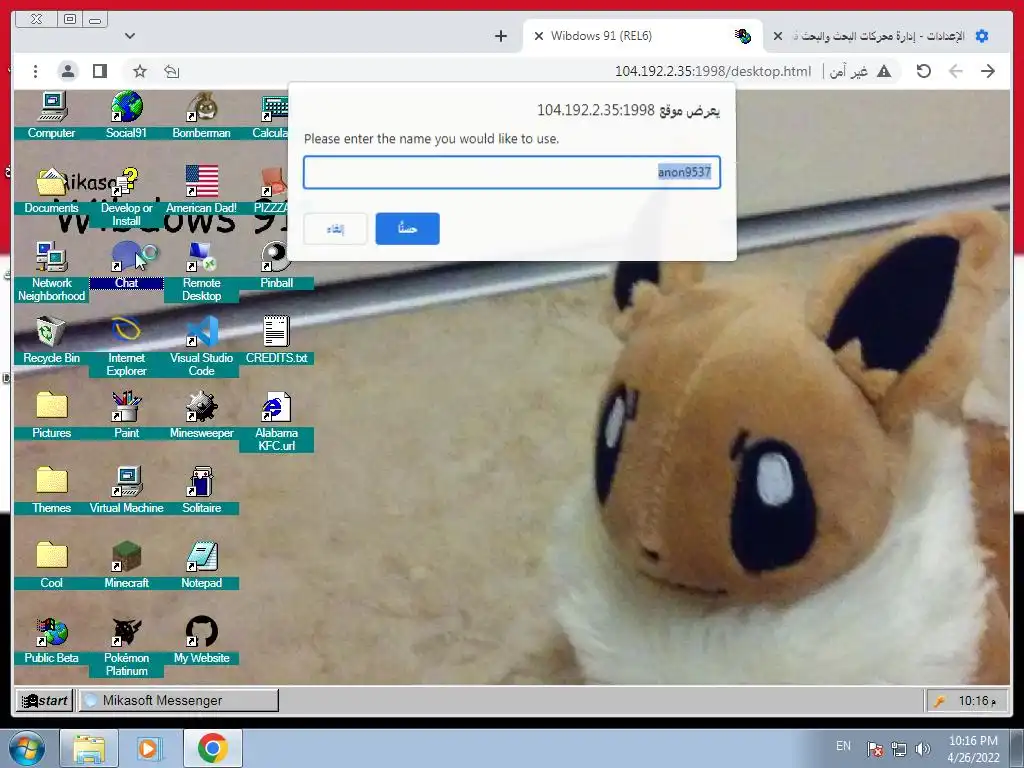Launch the Pinball icon
Screen dimensions: 1024x768
tap(276, 265)
